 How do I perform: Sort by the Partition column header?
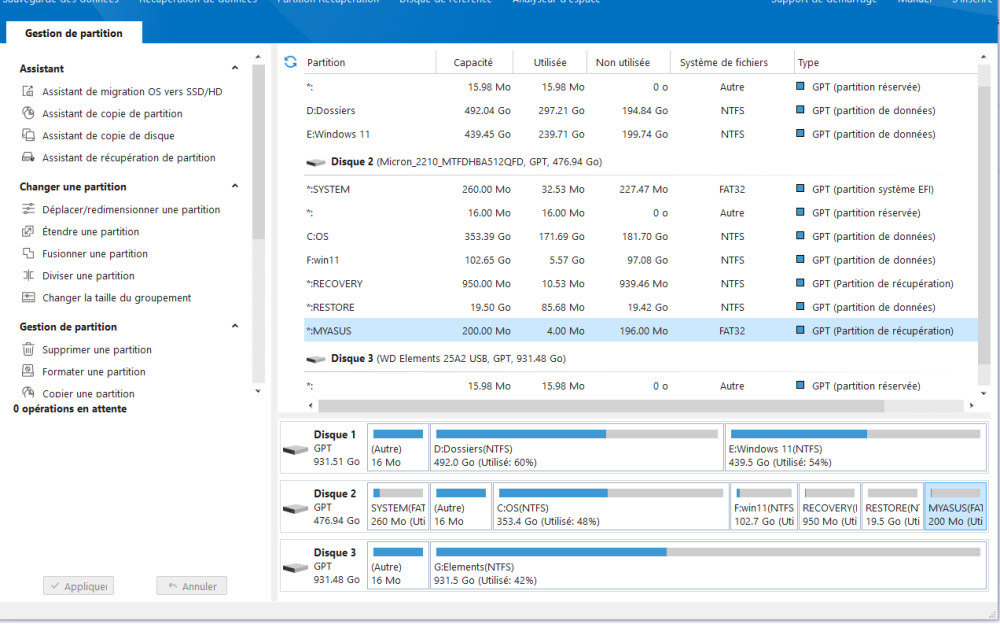[369, 62]
